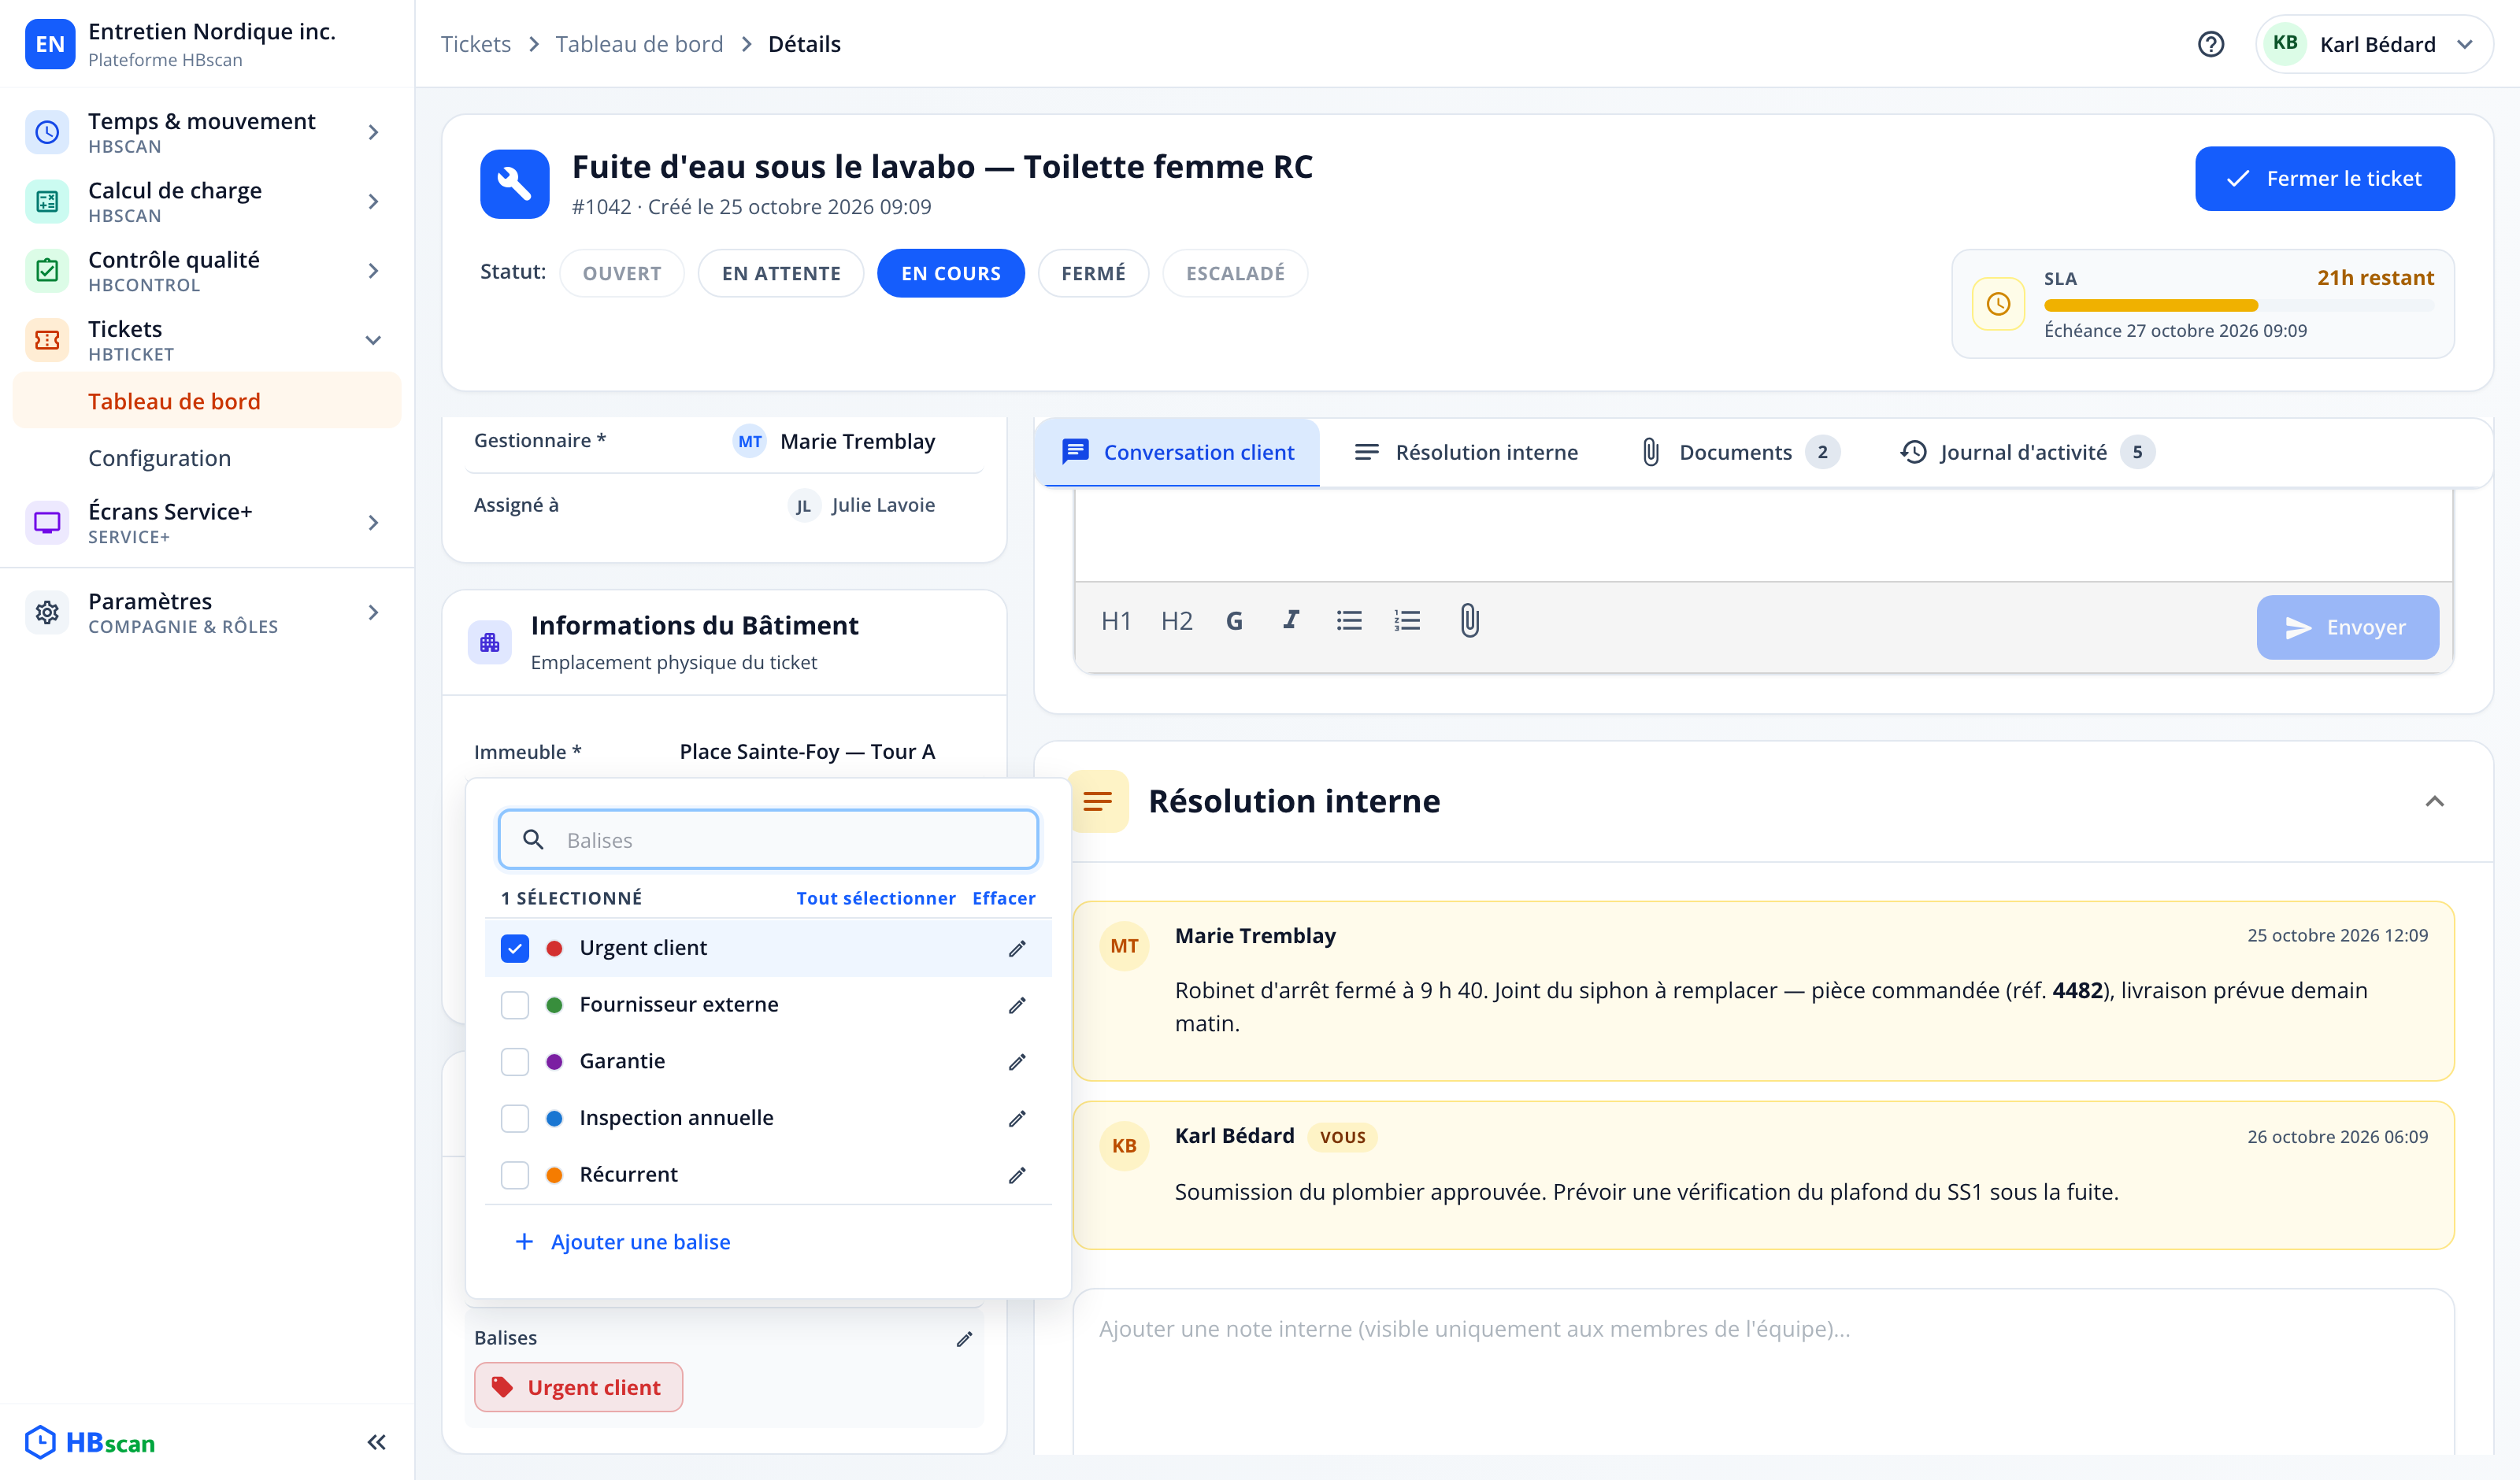The width and height of the screenshot is (2520, 1480).
Task: Open the help question mark icon
Action: point(2210,44)
